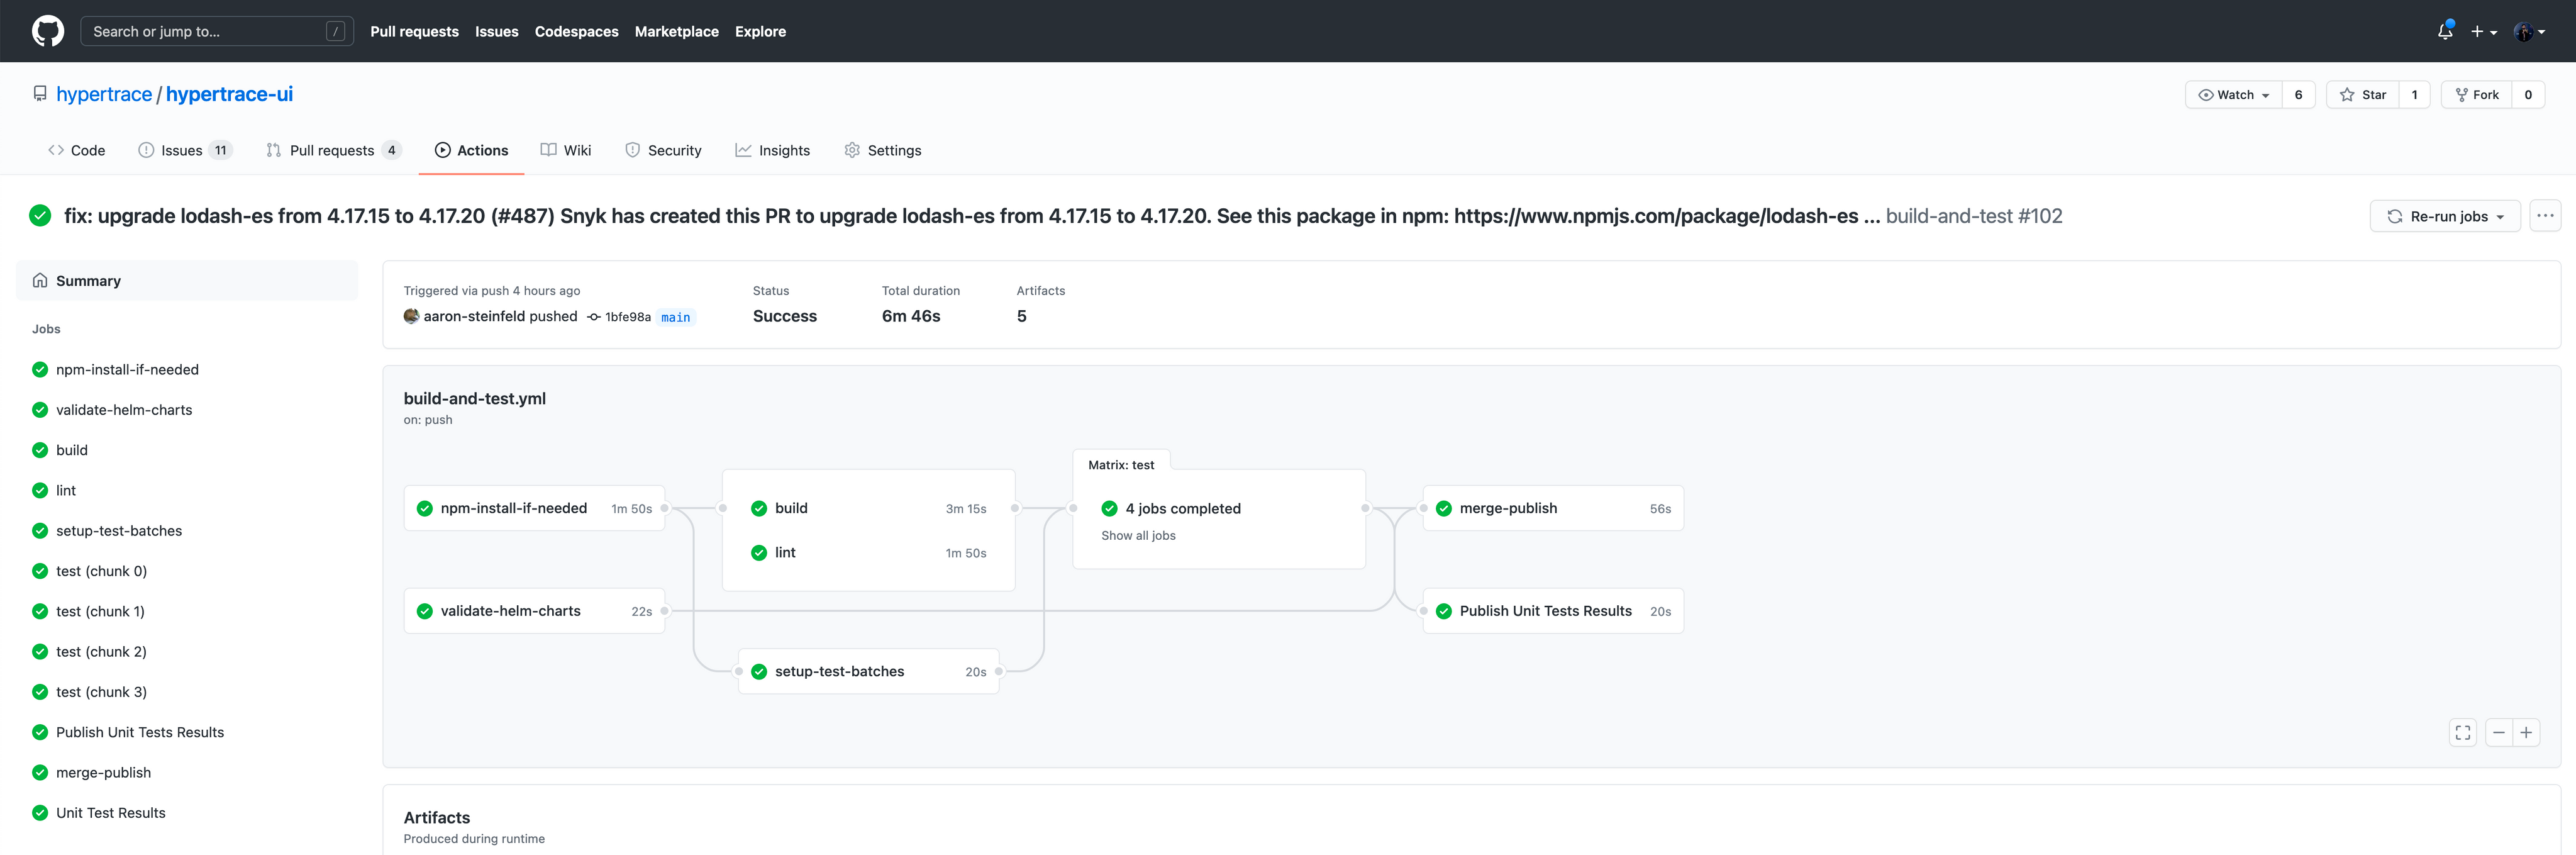This screenshot has height=855, width=2576.
Task: Open validate-helm-charts node in graph
Action: (x=534, y=611)
